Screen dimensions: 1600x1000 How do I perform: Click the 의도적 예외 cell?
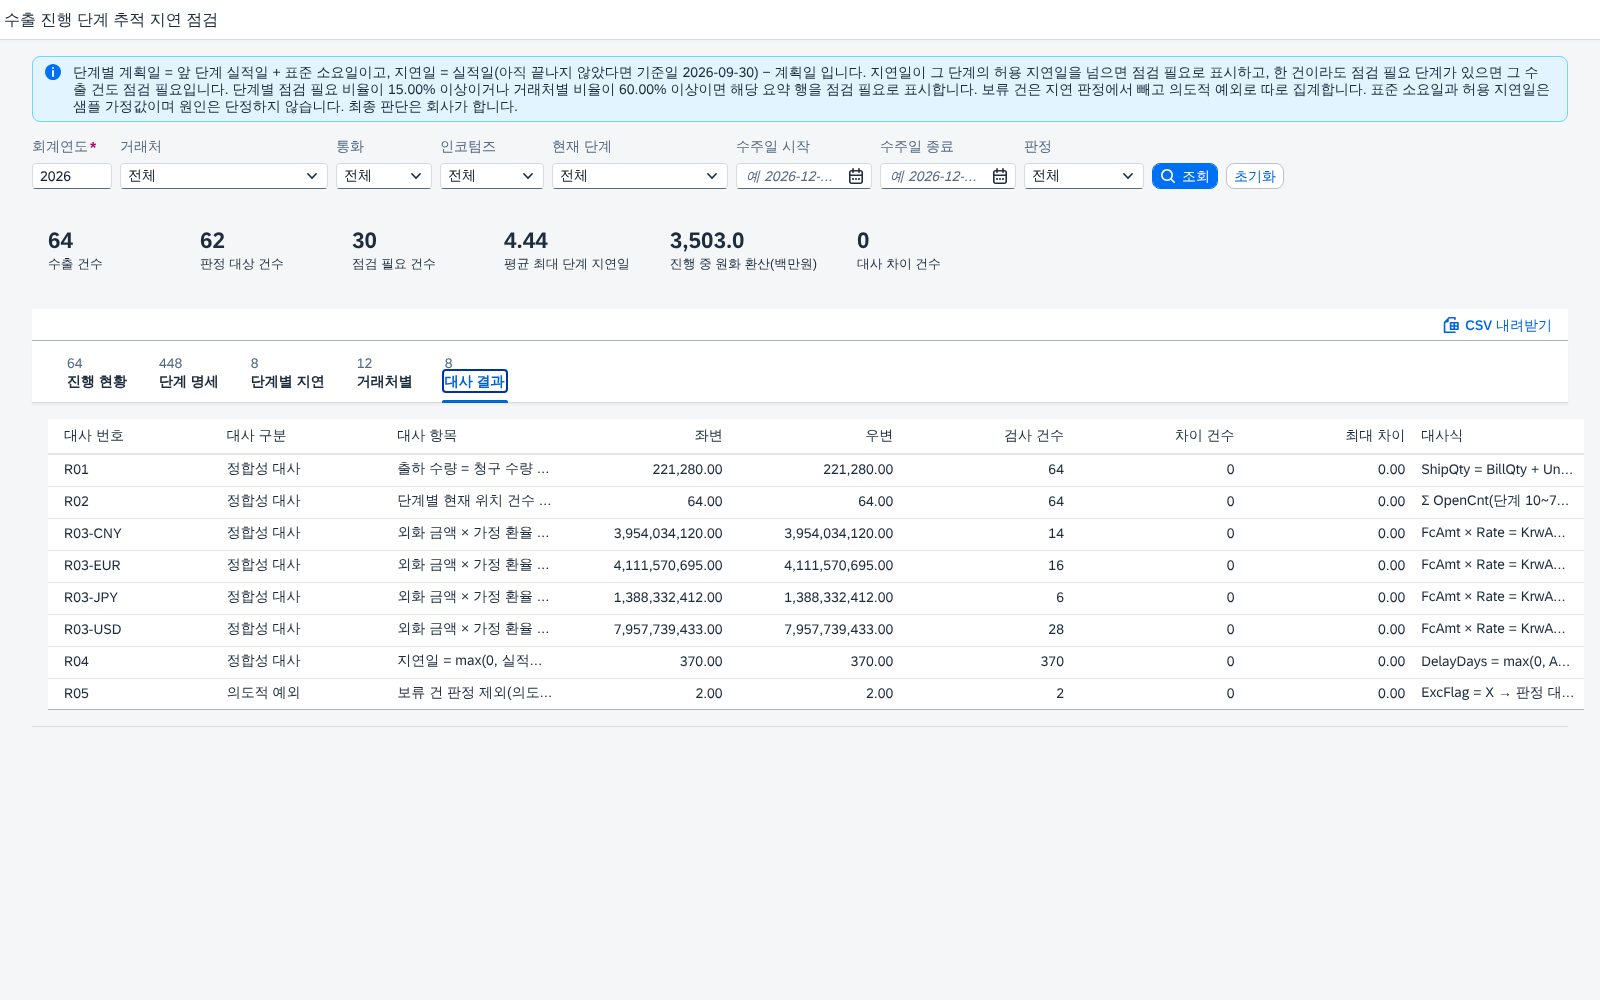point(263,693)
